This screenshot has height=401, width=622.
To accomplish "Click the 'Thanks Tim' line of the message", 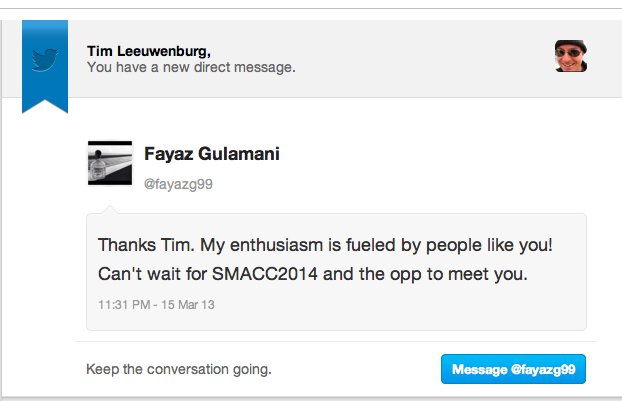I will click(x=325, y=245).
